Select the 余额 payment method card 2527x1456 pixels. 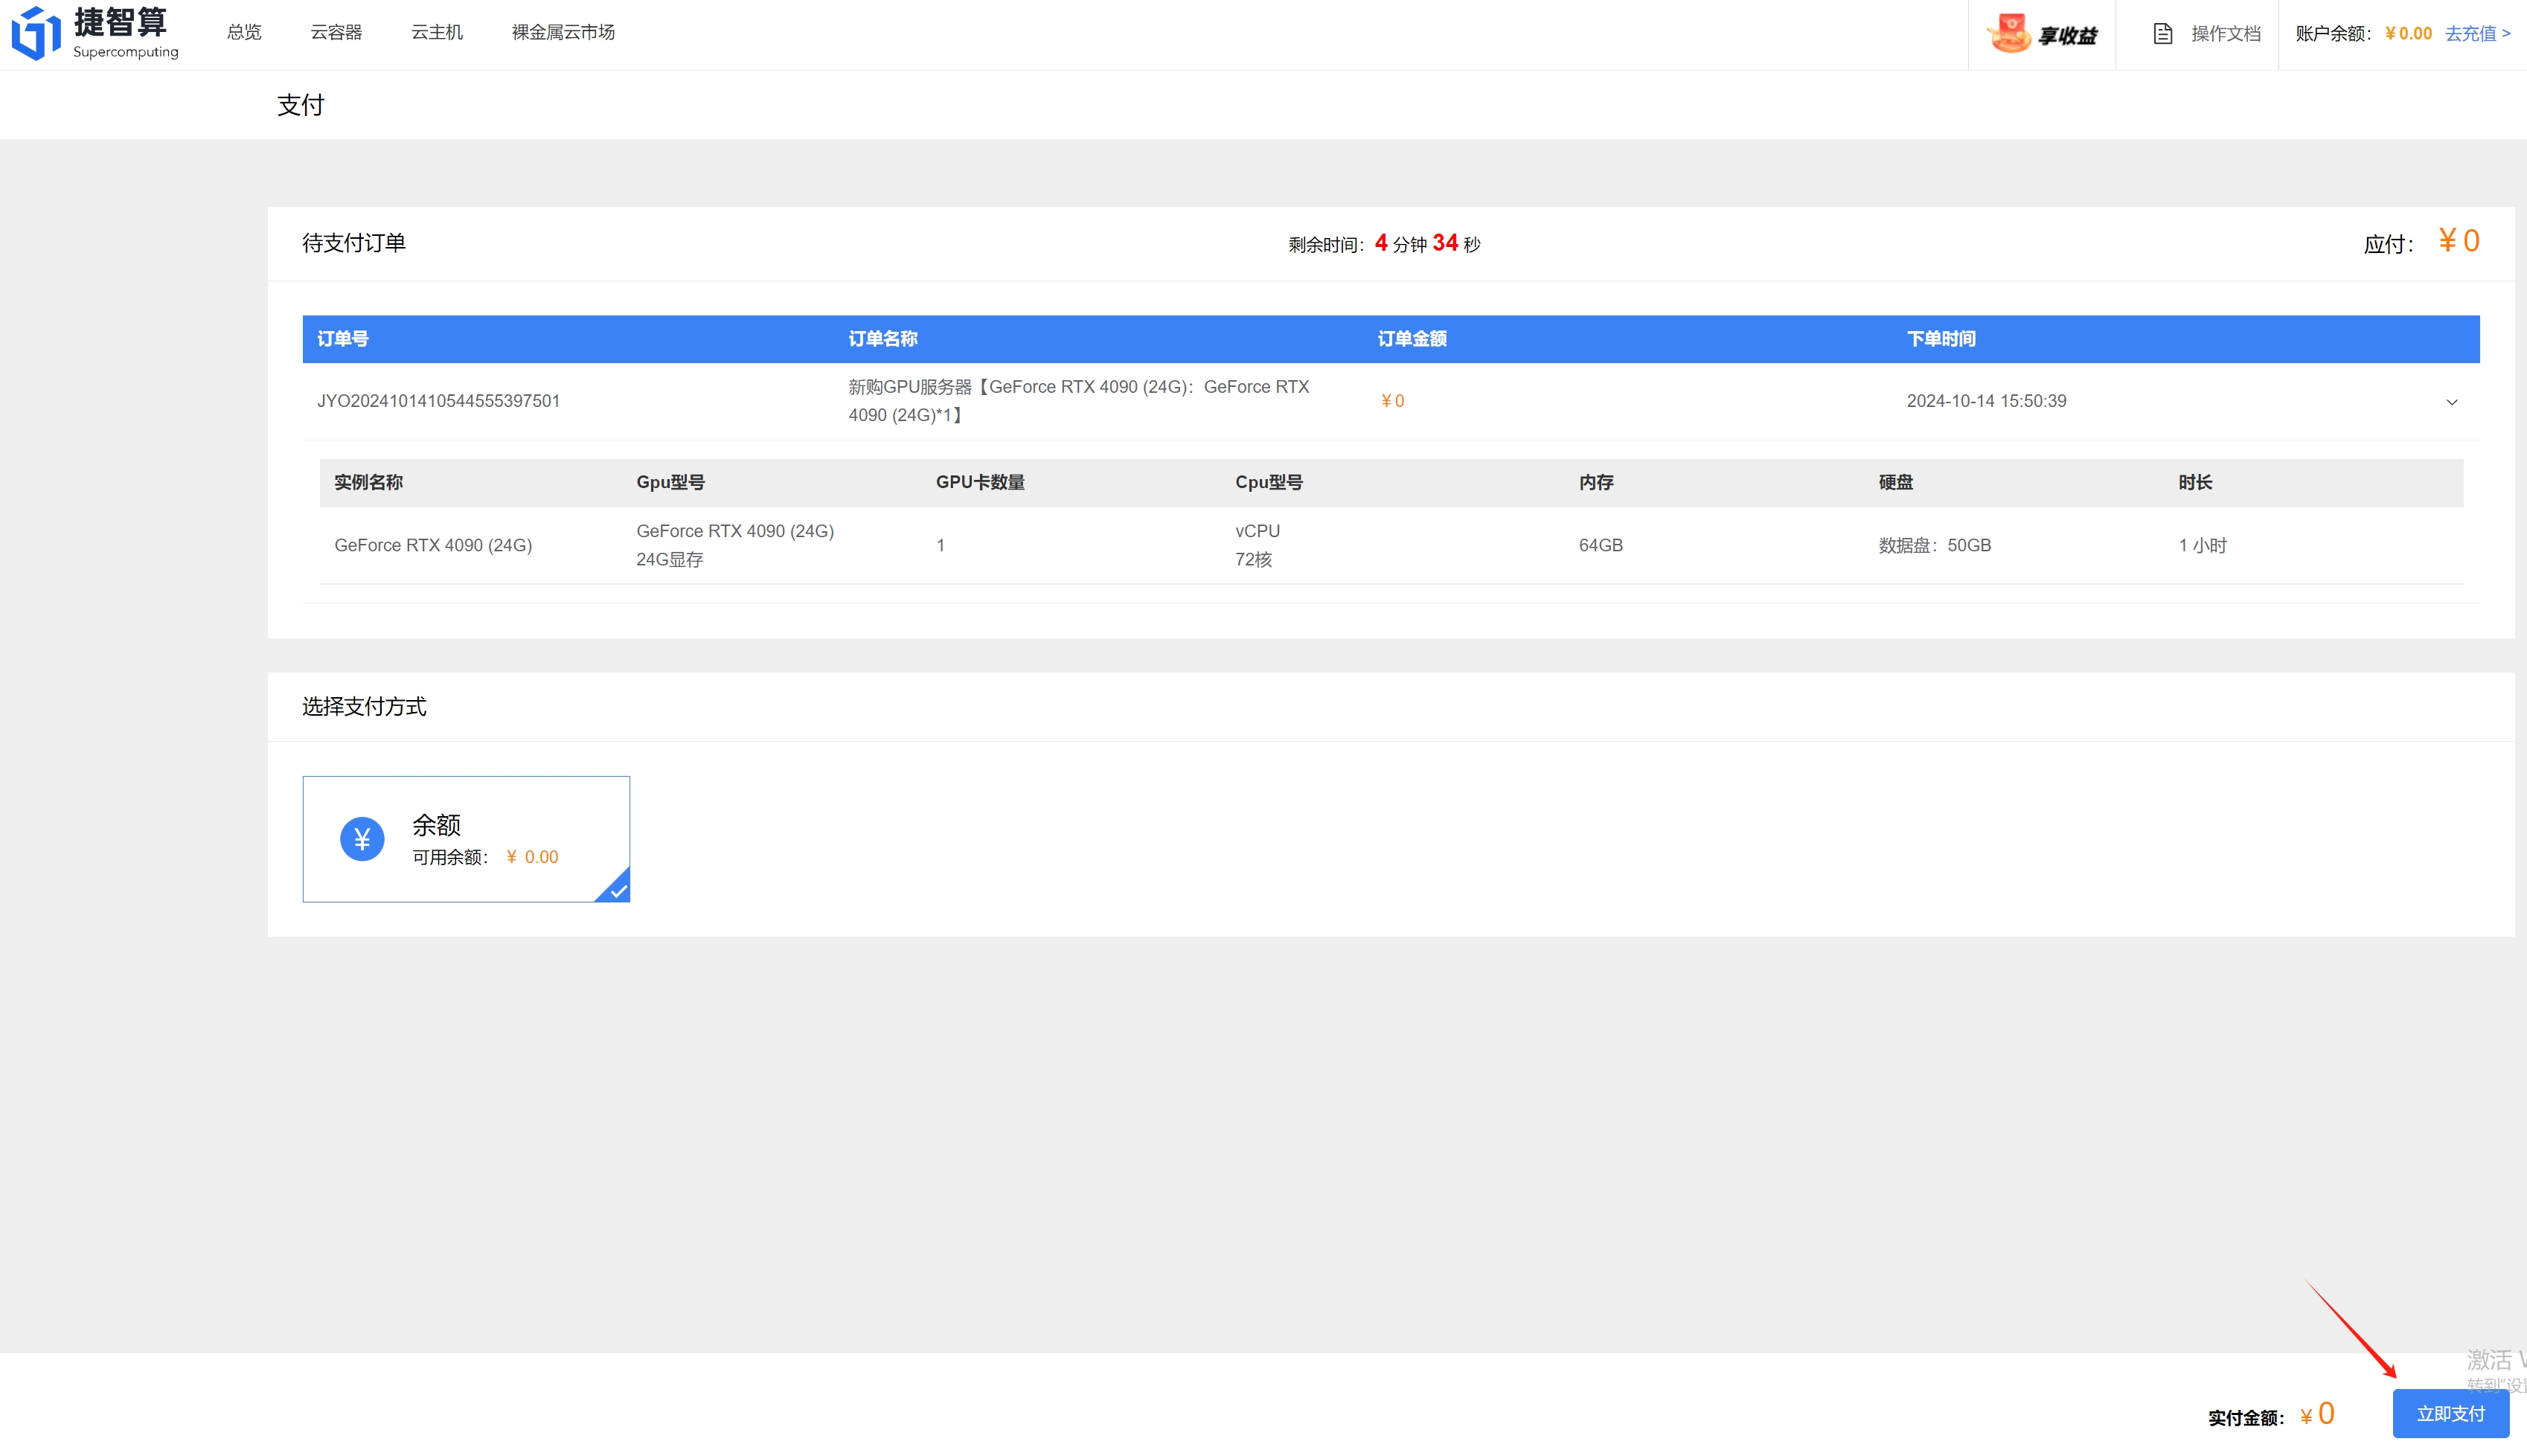466,838
